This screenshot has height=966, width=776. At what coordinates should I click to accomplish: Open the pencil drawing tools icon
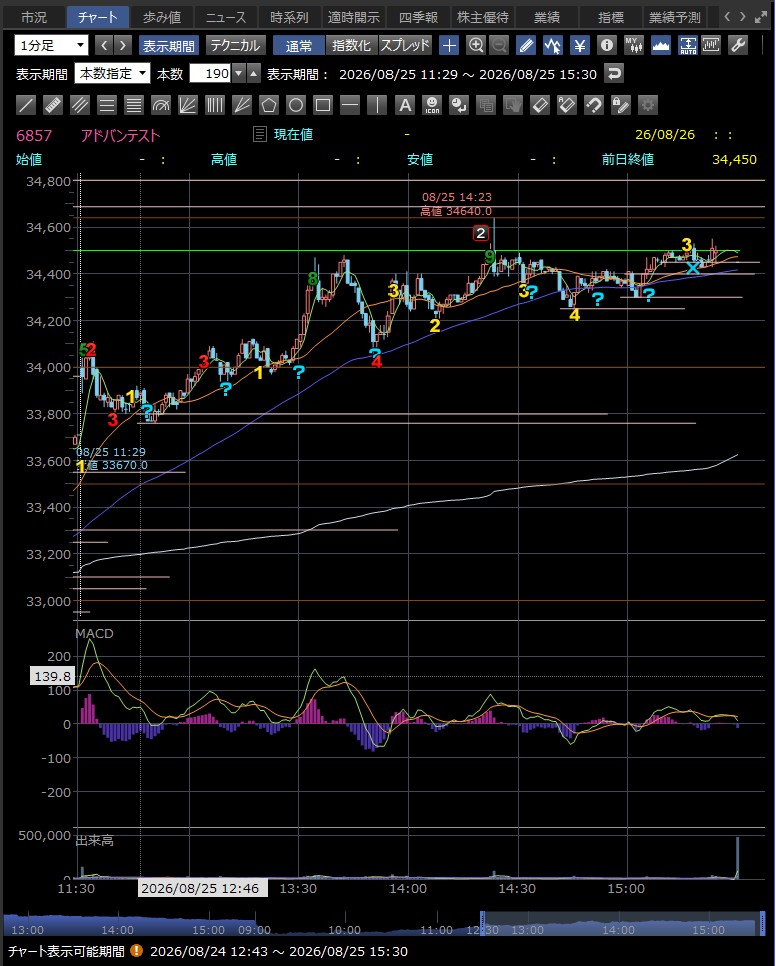point(526,46)
